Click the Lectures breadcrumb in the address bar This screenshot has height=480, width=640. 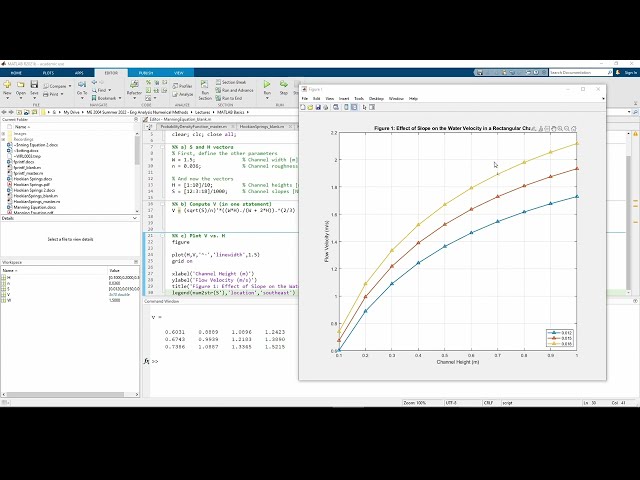click(202, 112)
